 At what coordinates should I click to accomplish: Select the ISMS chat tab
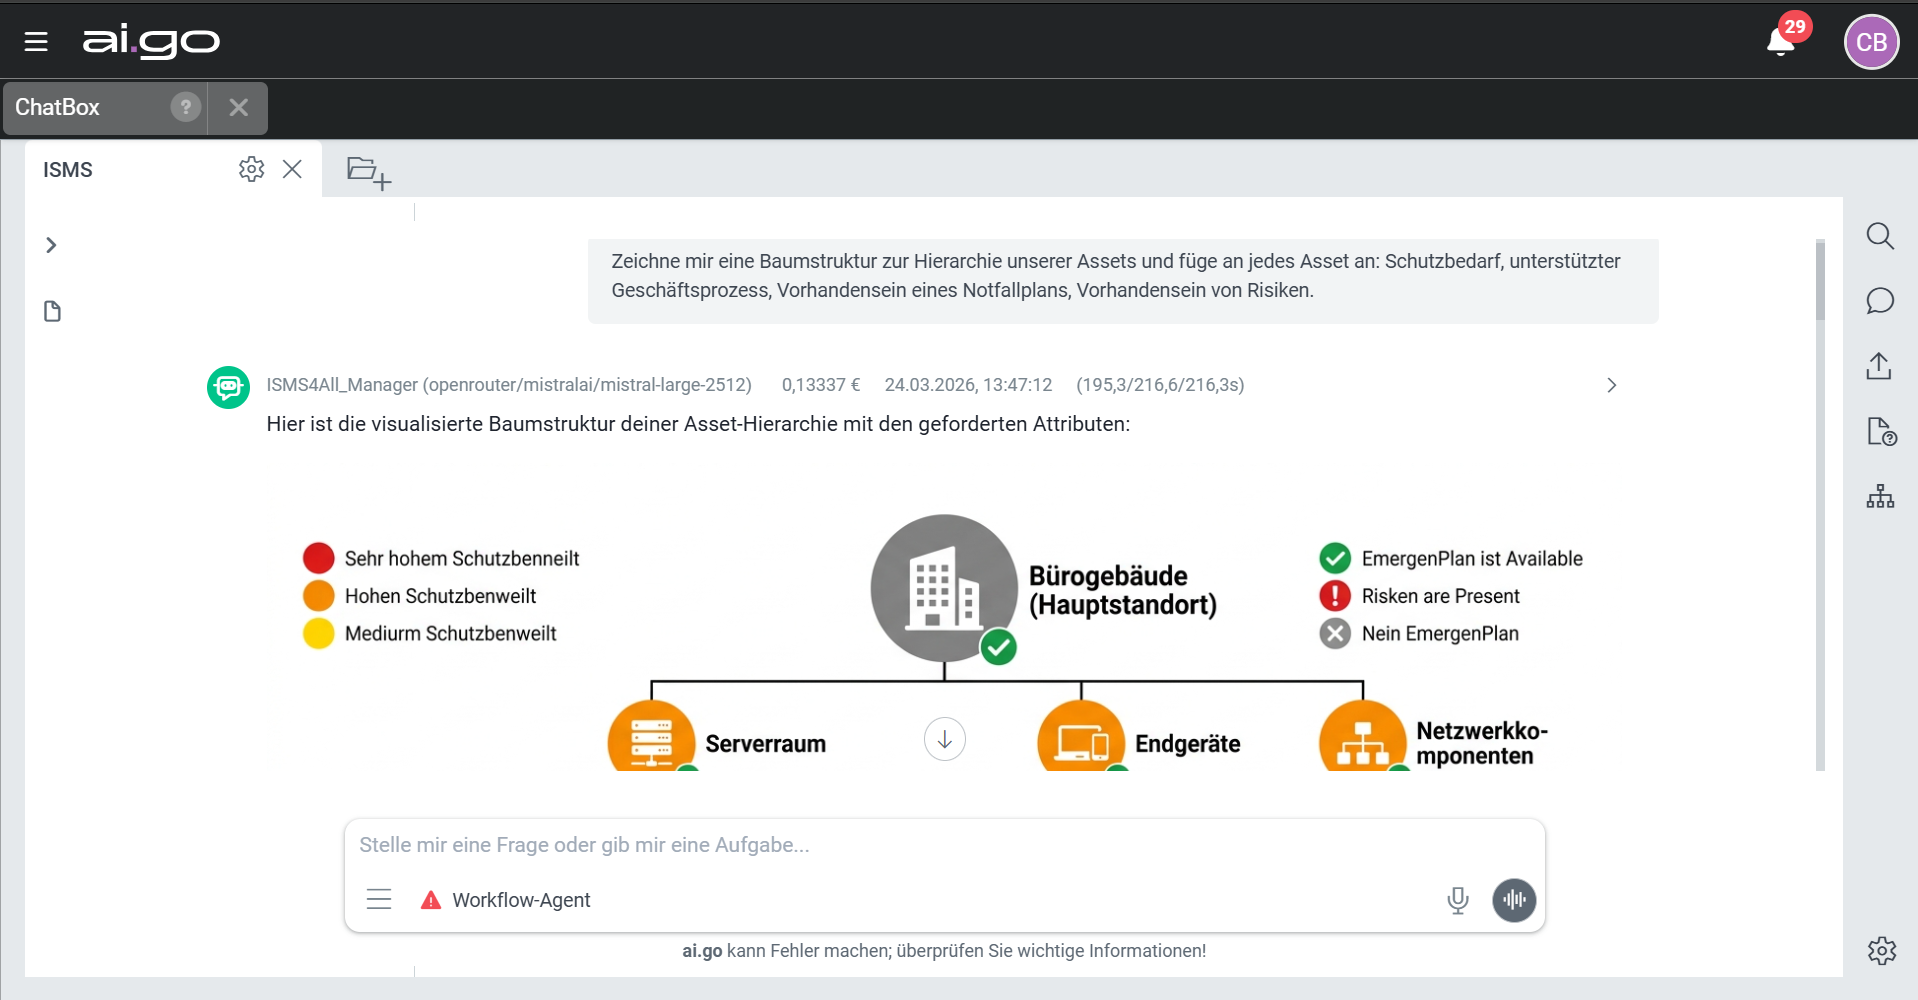click(68, 170)
